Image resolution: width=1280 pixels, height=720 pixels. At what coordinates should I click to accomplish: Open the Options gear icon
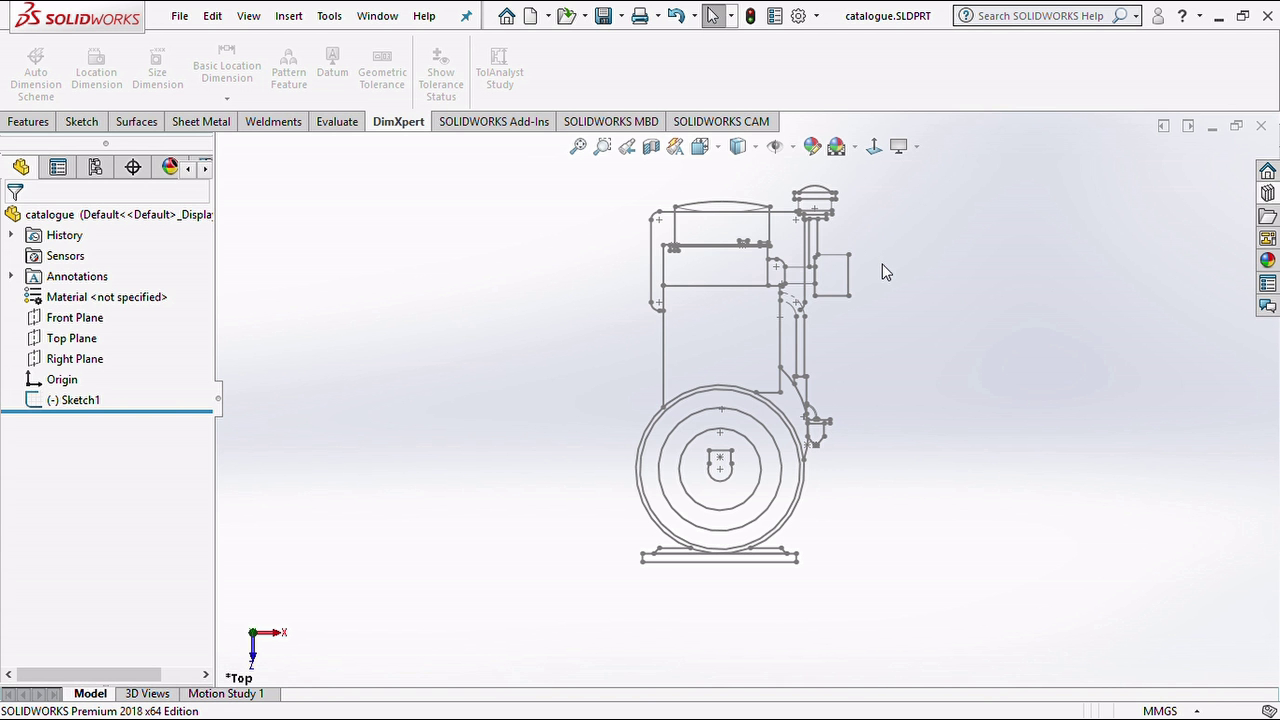[798, 16]
